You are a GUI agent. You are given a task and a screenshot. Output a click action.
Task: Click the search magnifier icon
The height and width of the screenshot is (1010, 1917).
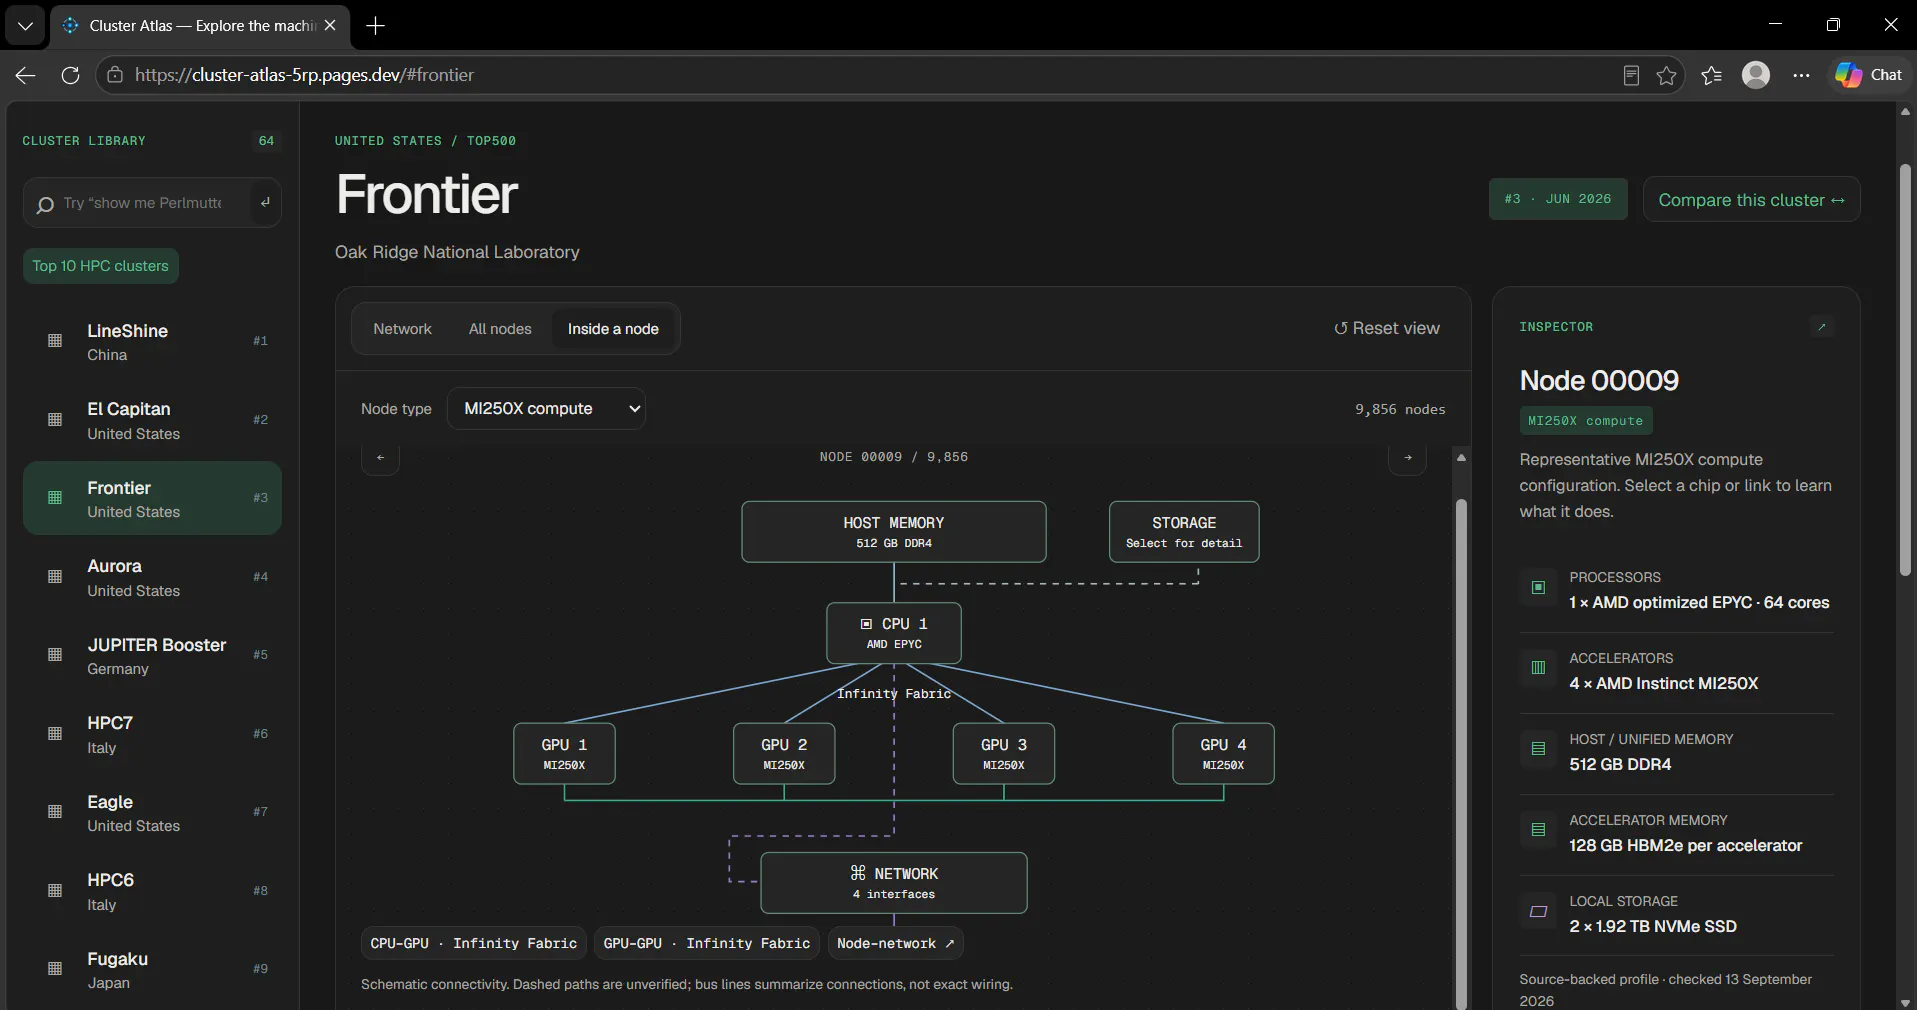click(x=45, y=205)
